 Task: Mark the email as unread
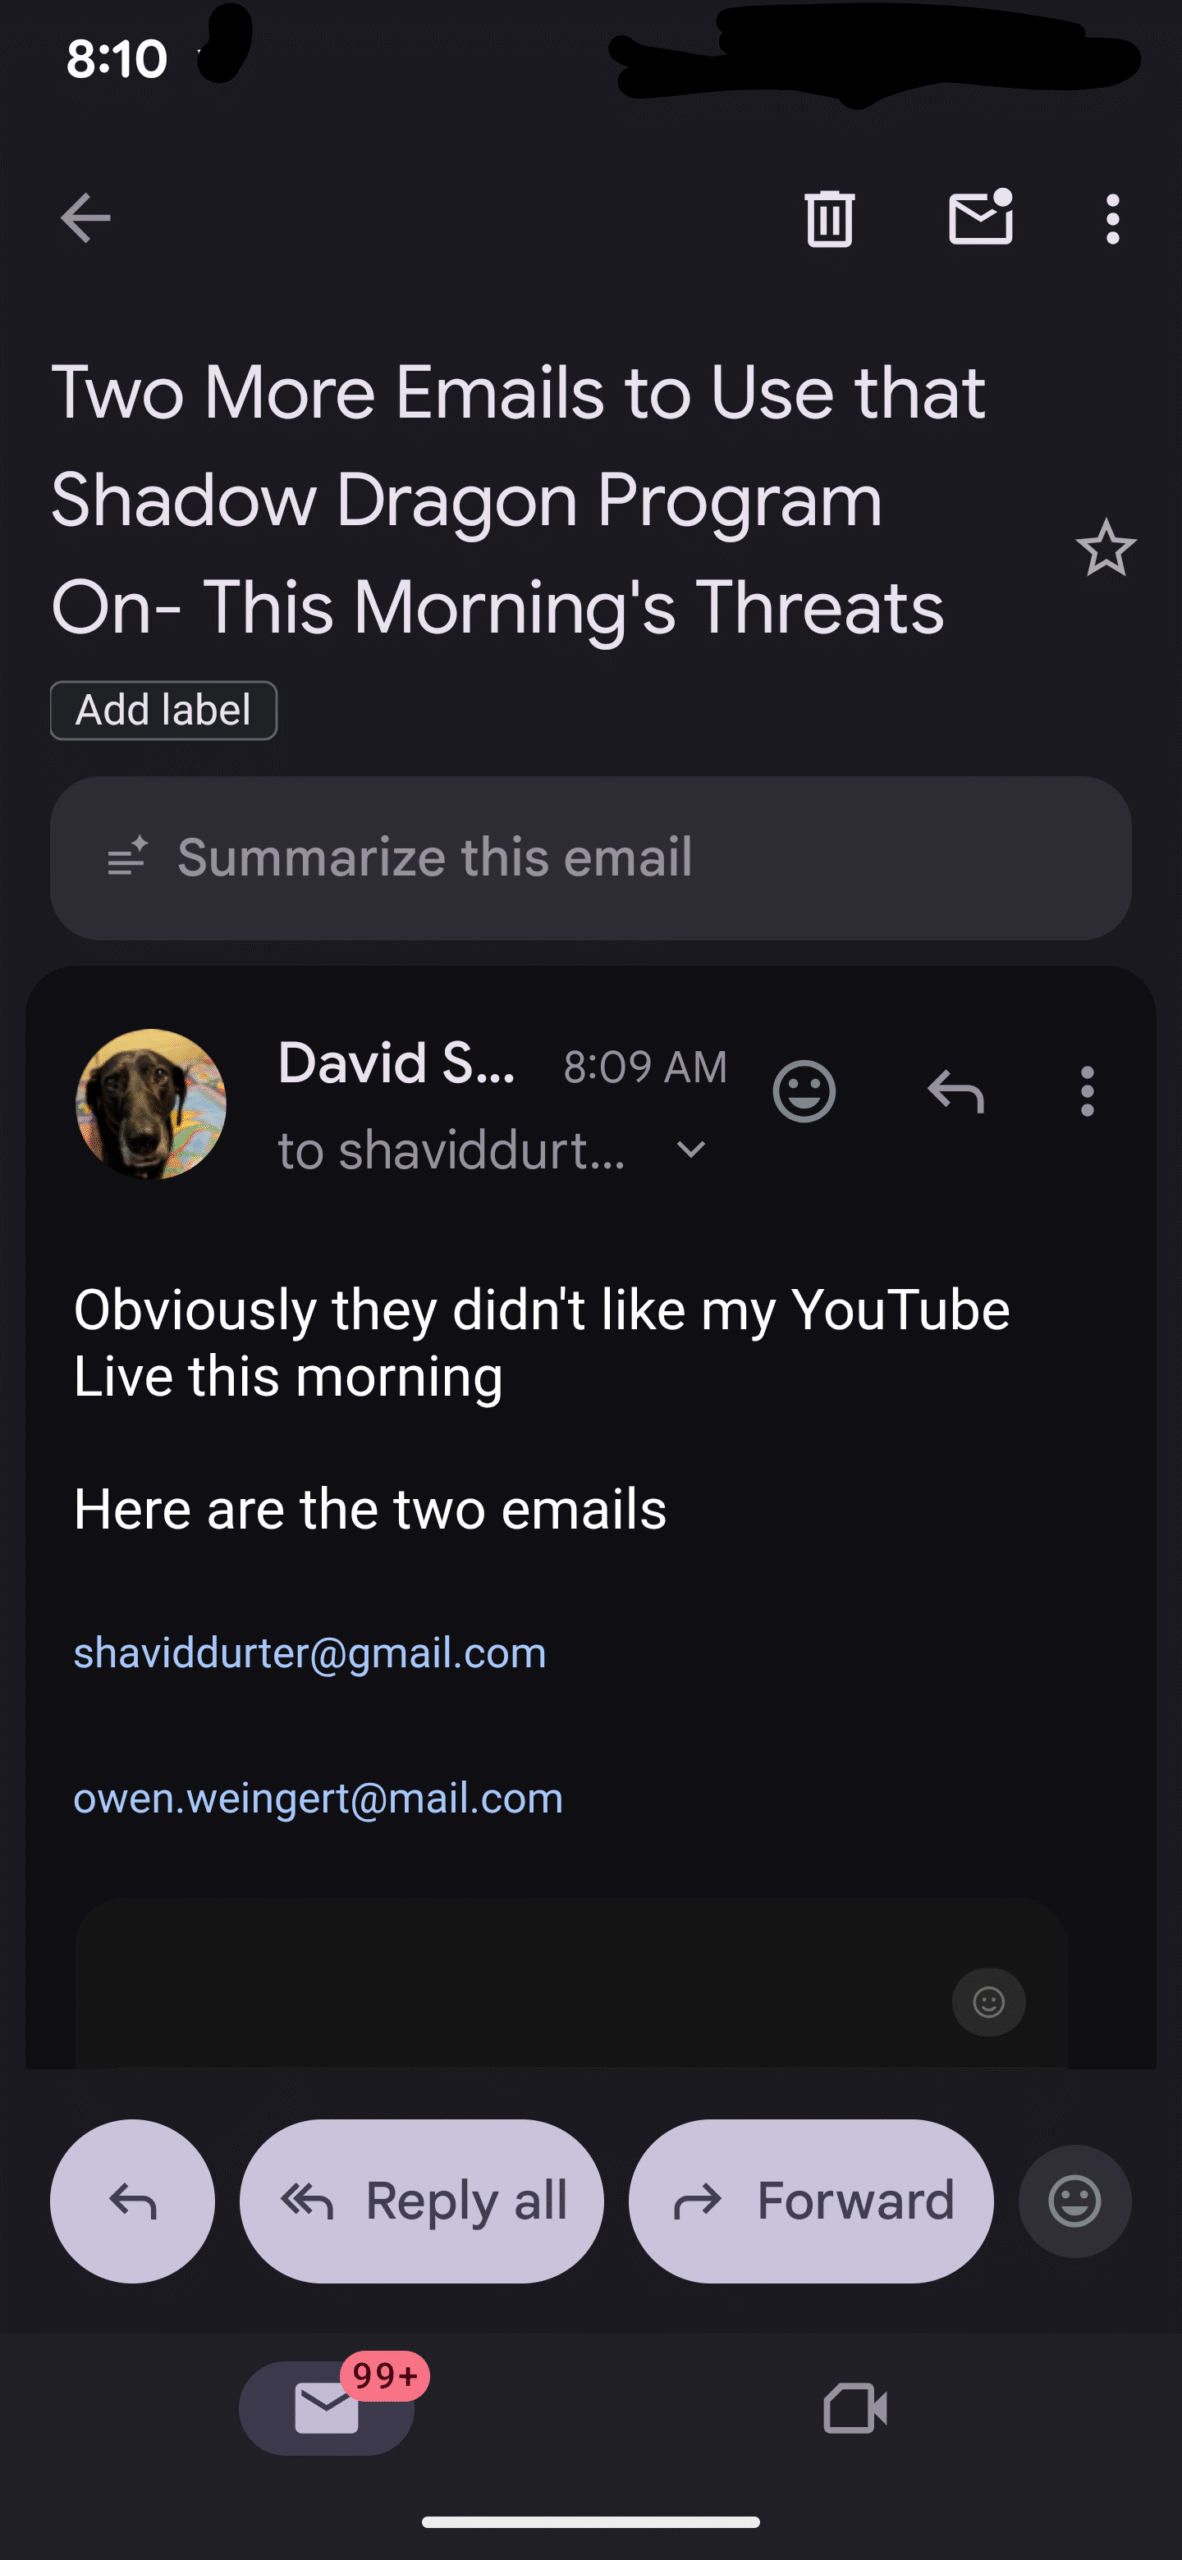pos(981,218)
